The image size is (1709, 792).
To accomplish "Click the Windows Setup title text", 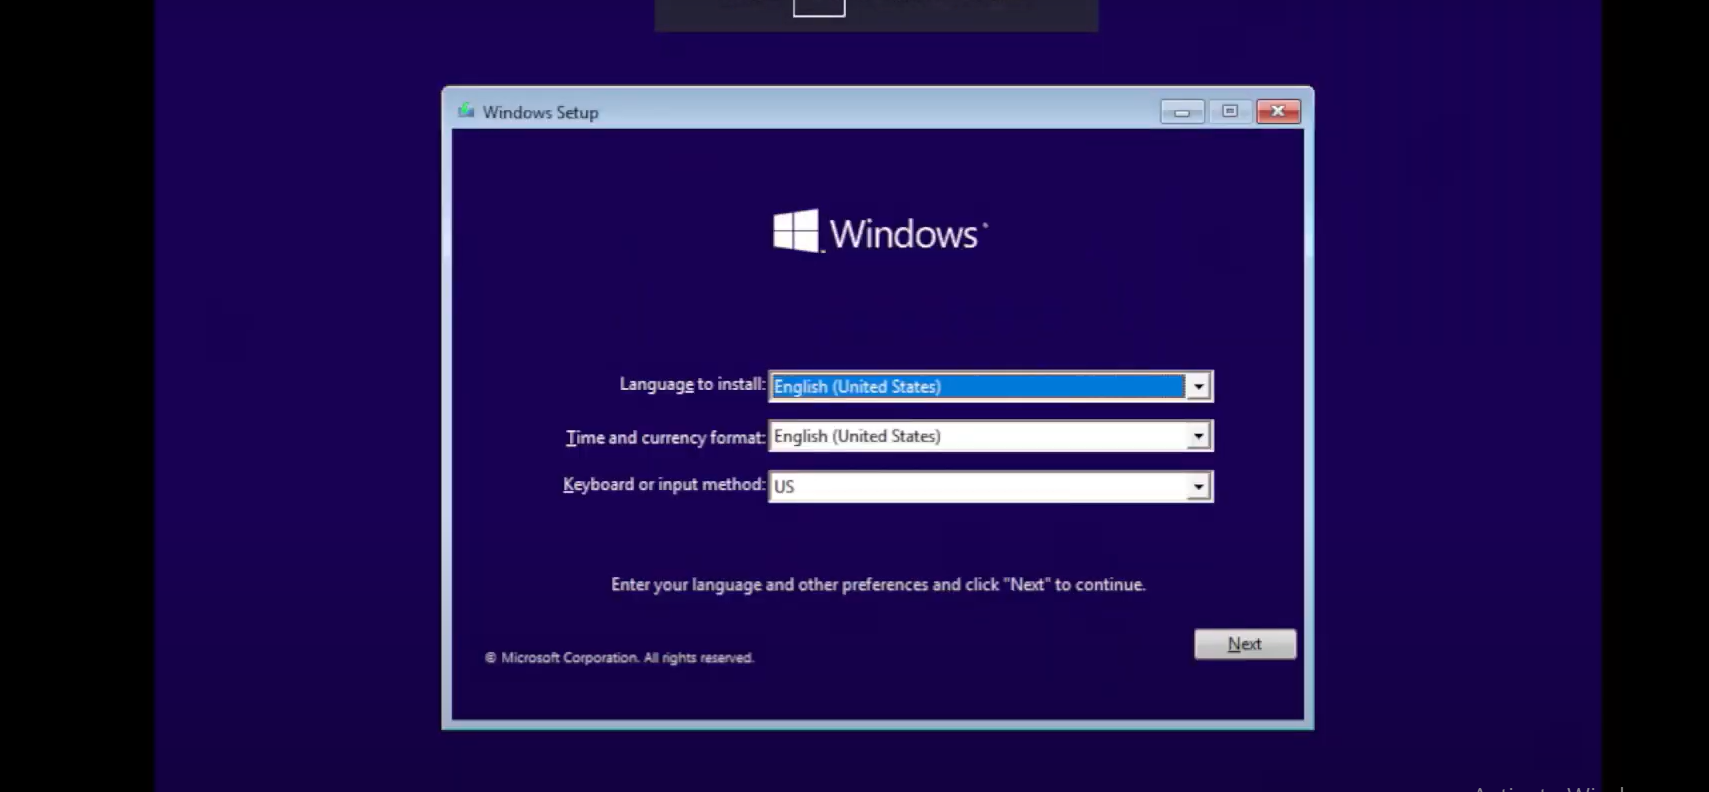I will [x=540, y=113].
